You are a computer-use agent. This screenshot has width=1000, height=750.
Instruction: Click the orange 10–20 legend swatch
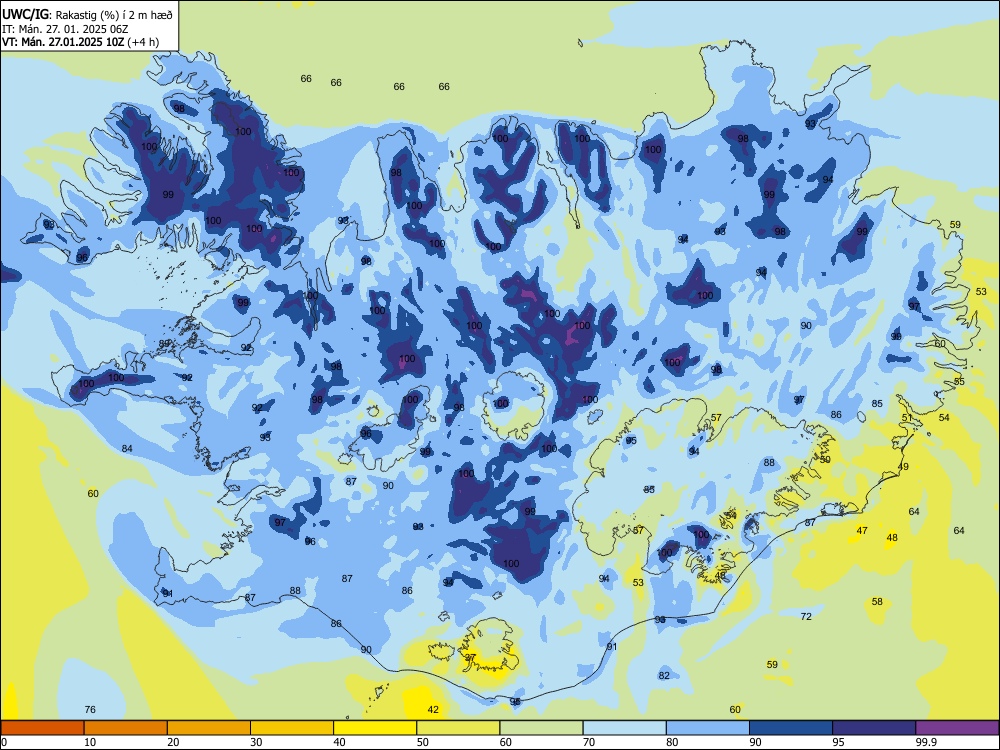point(126,728)
